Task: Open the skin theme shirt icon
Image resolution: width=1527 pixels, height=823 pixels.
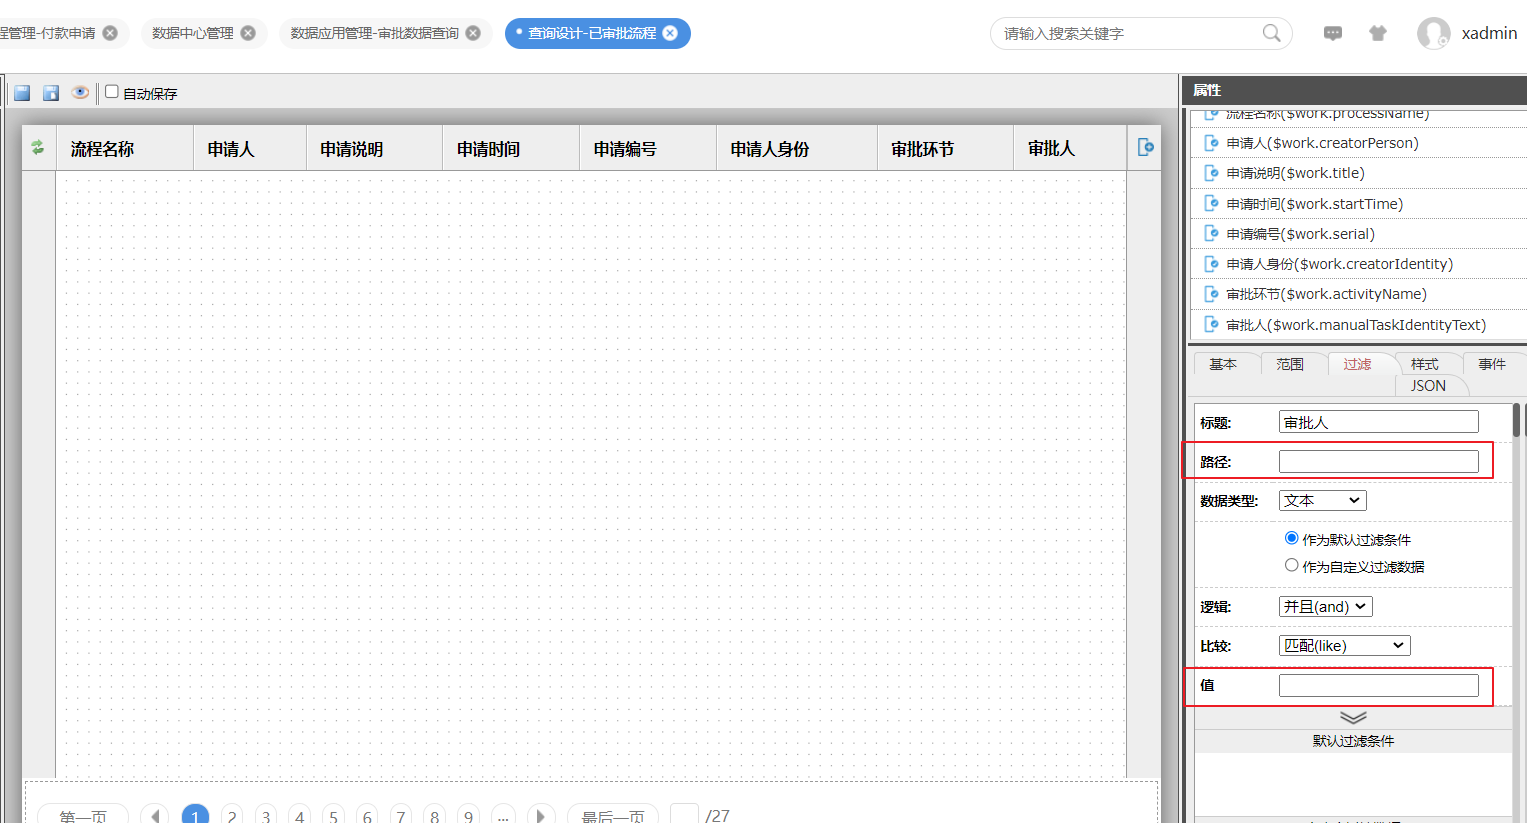Action: [x=1378, y=33]
